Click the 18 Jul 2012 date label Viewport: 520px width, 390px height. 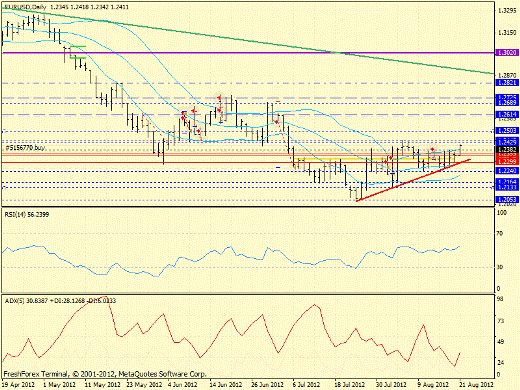click(349, 384)
